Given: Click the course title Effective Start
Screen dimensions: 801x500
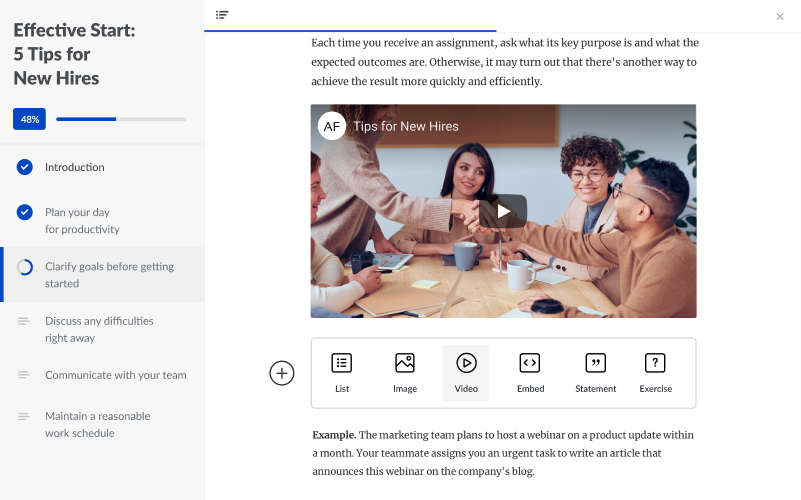Looking at the screenshot, I should point(75,54).
